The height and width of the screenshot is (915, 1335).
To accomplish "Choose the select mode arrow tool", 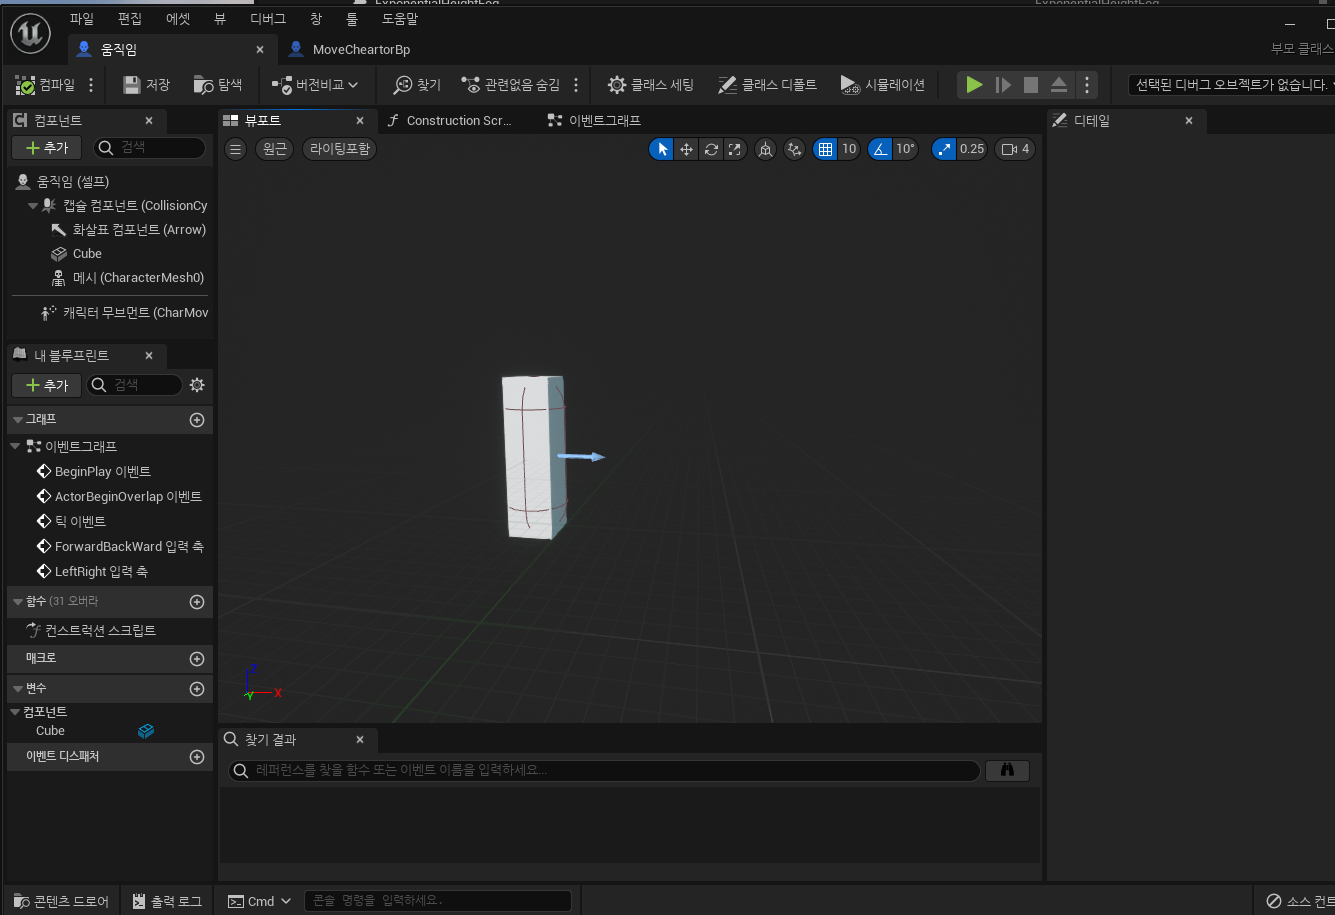I will [661, 149].
